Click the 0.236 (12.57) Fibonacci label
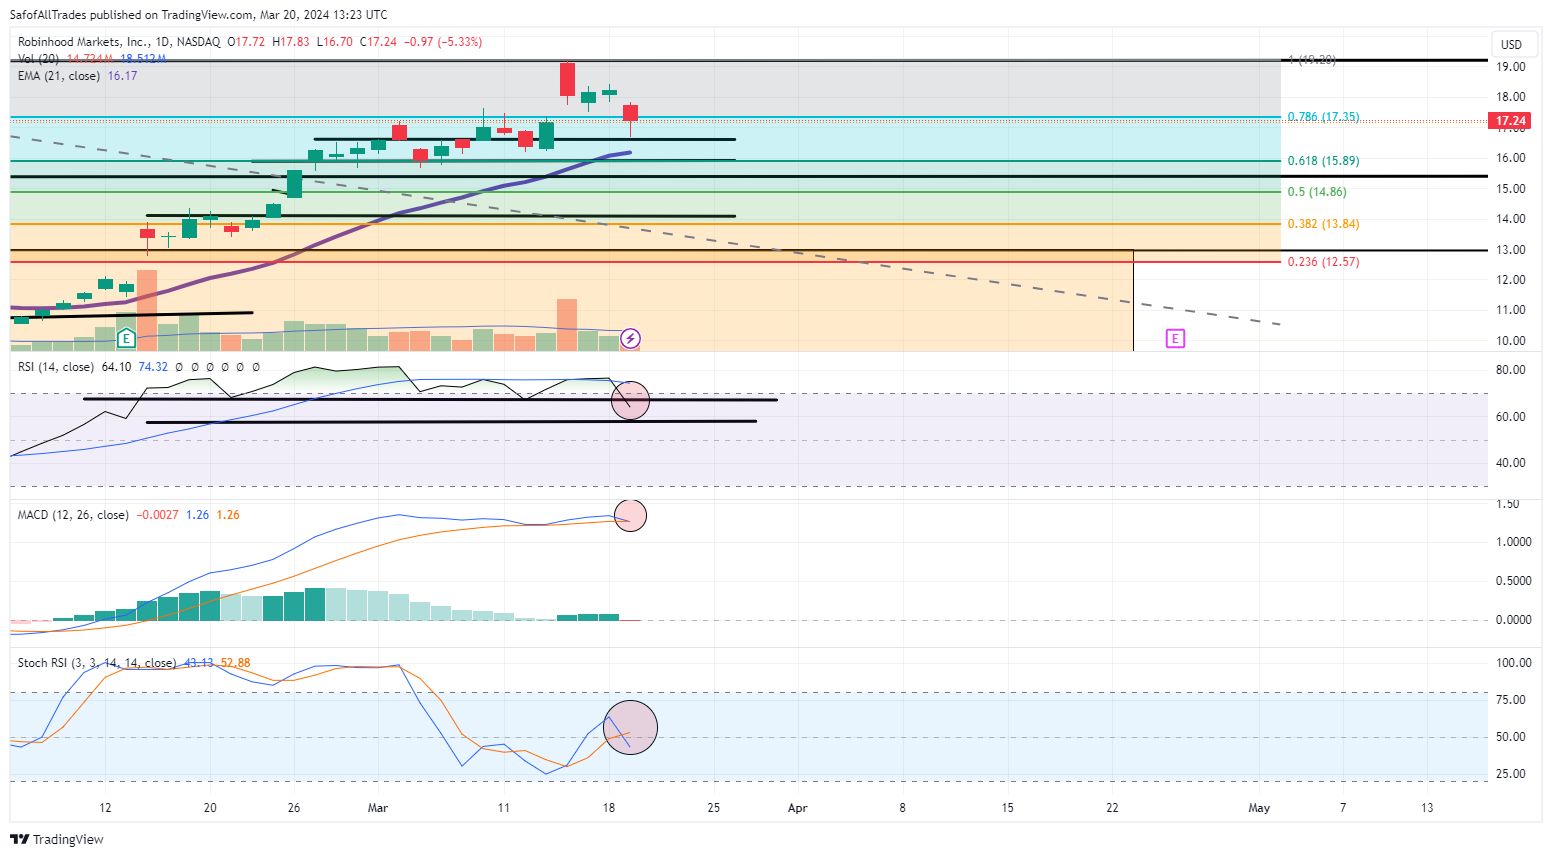The height and width of the screenshot is (857, 1552). pos(1323,262)
